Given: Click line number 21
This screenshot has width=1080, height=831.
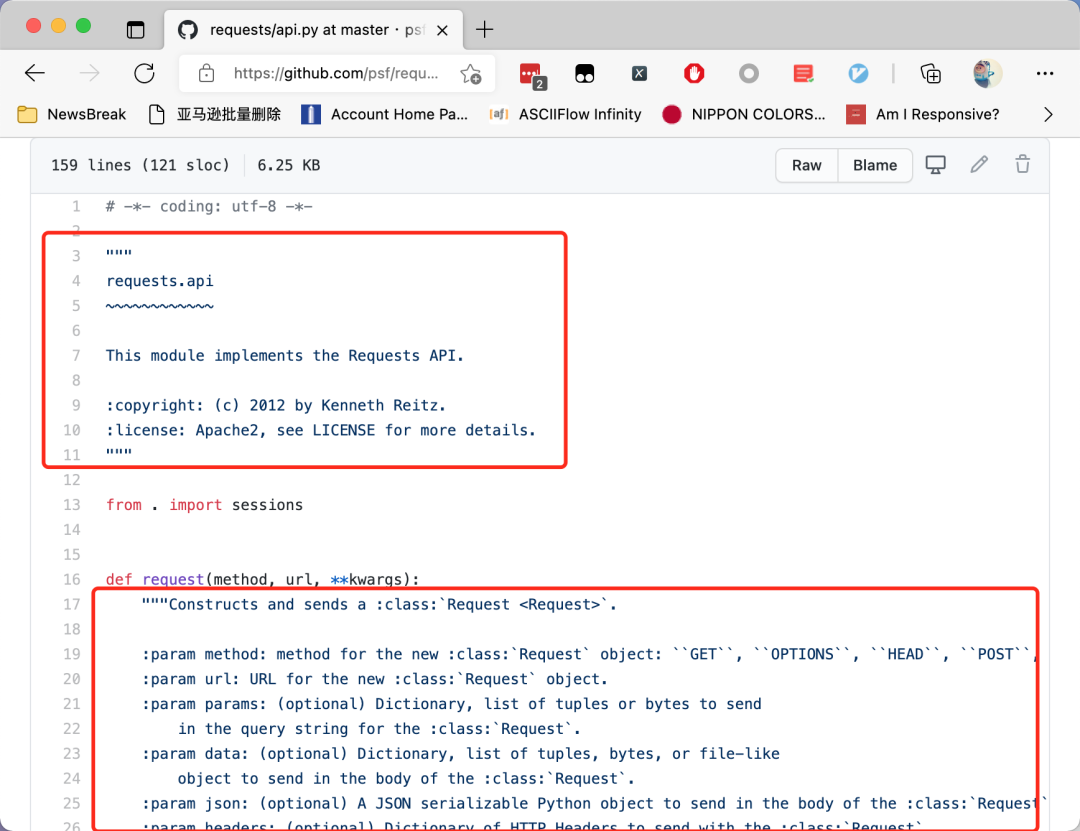Looking at the screenshot, I should (72, 704).
